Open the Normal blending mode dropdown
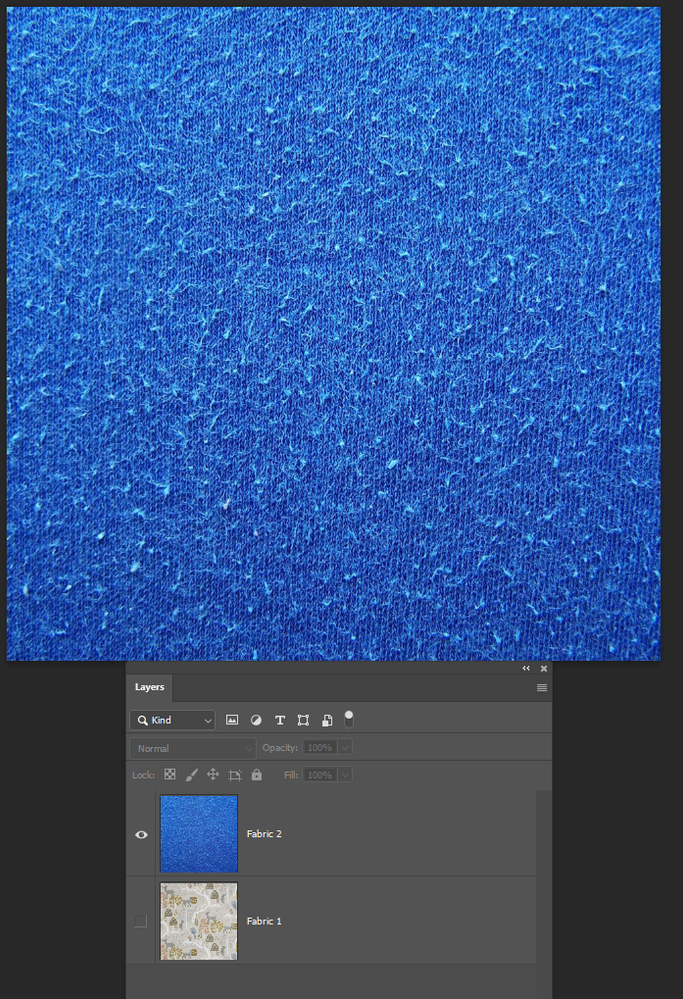 192,748
